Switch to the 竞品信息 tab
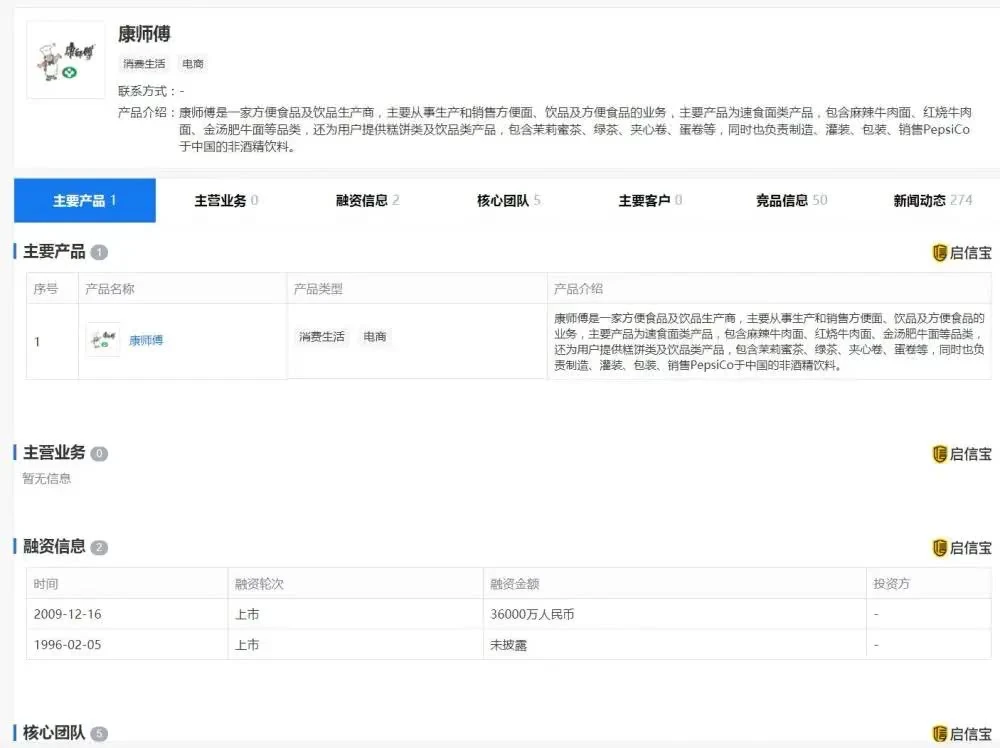Screen dimensions: 1000x748 coord(791,201)
